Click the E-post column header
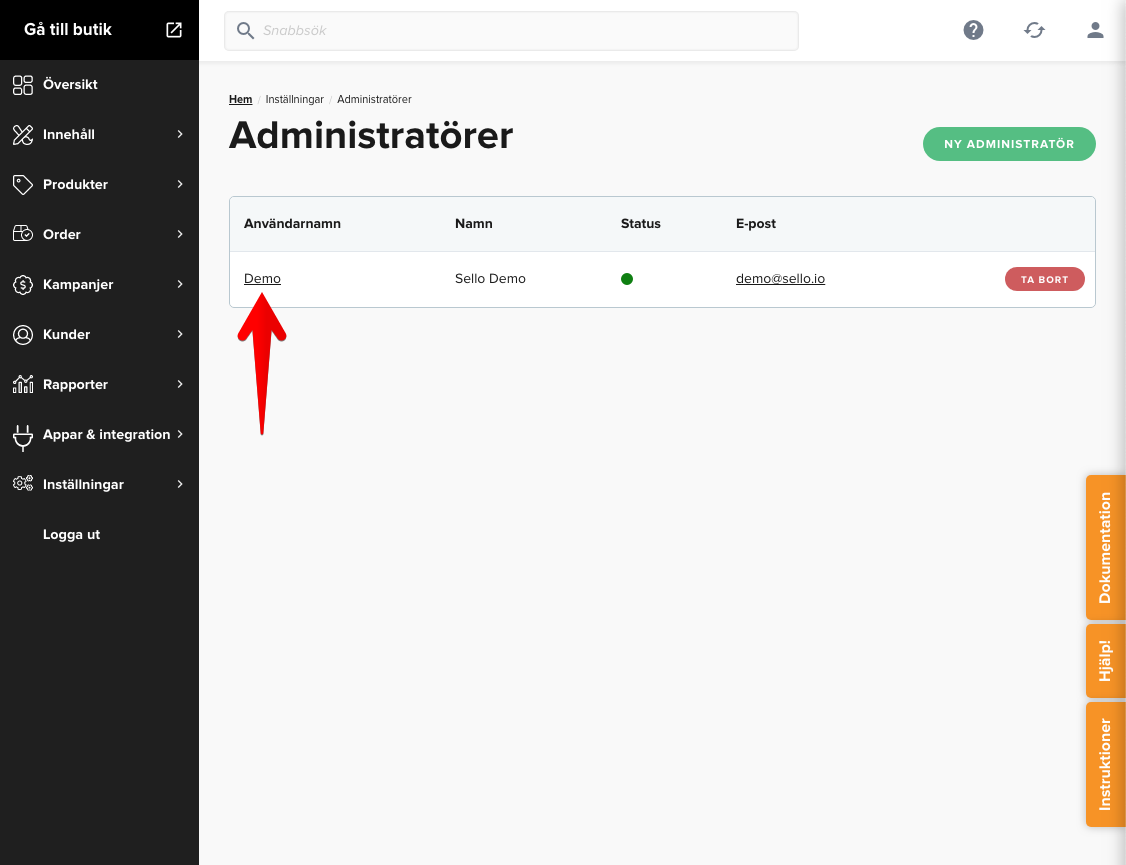 tap(756, 224)
